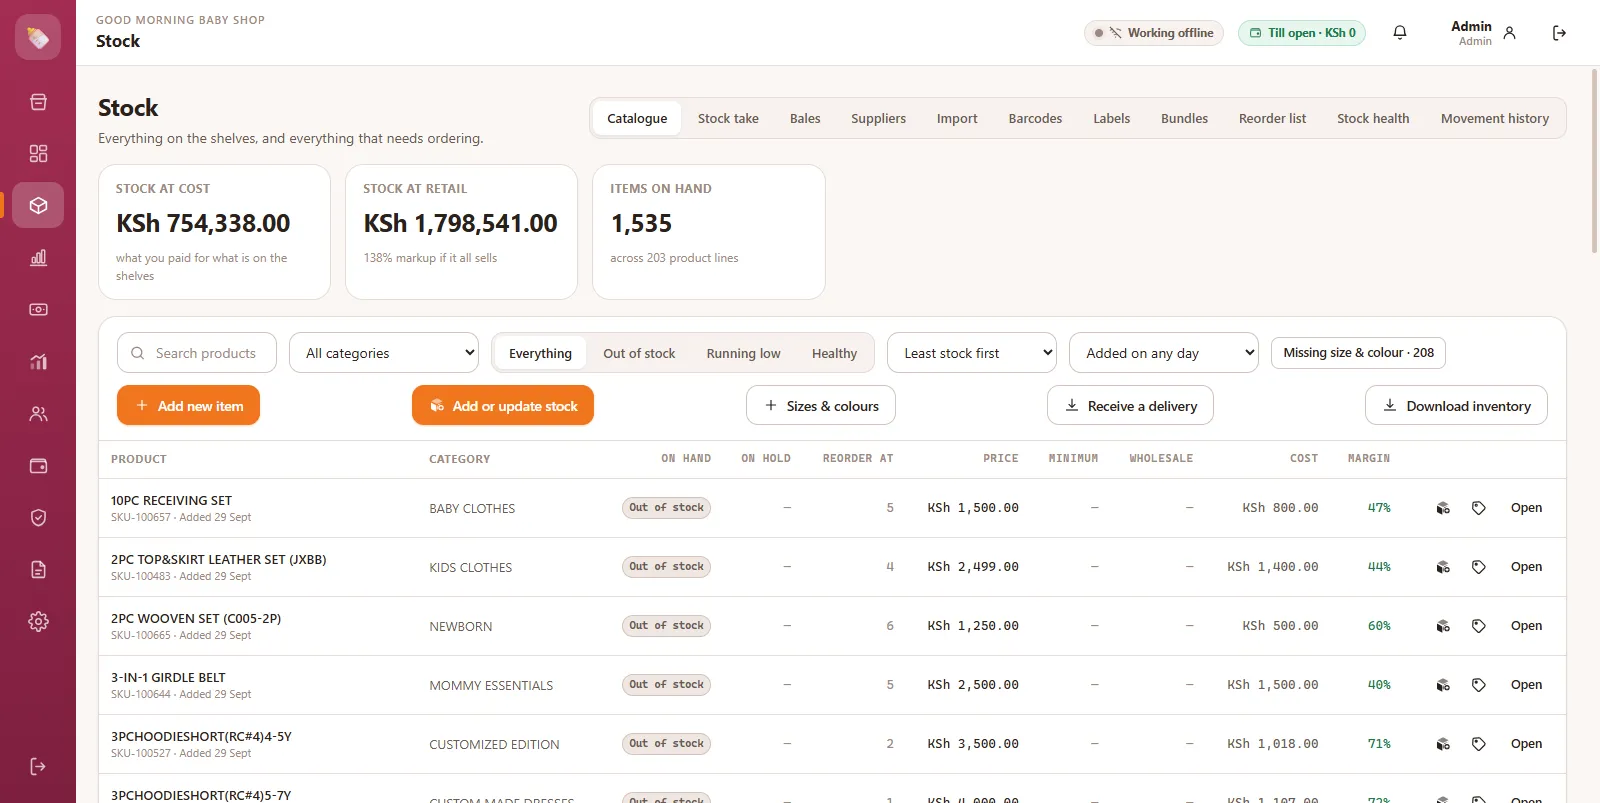Image resolution: width=1600 pixels, height=803 pixels.
Task: Click the shop logo tag icon
Action: (x=38, y=37)
